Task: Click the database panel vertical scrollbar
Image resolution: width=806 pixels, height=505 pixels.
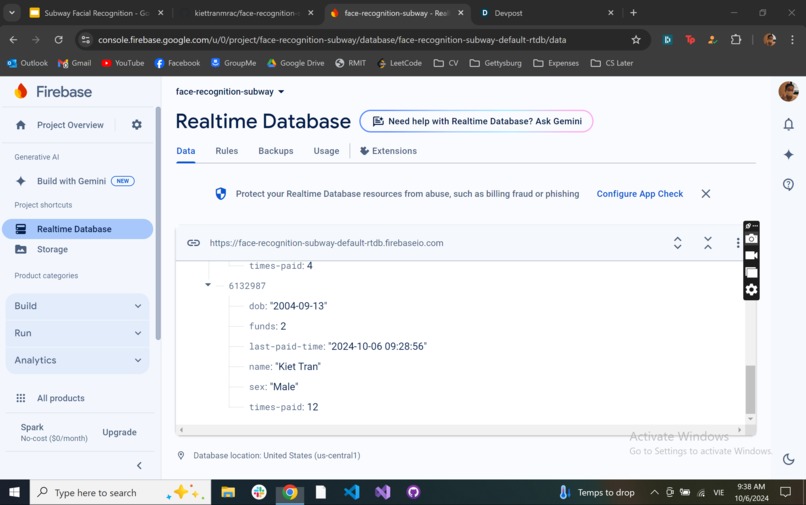Action: 750,389
